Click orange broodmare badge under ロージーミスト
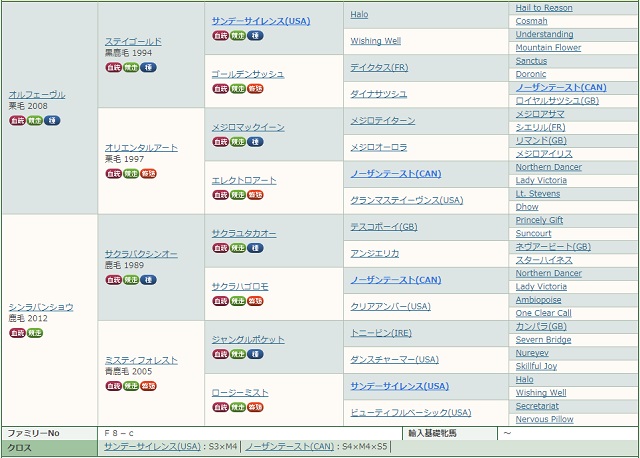 [x=255, y=407]
